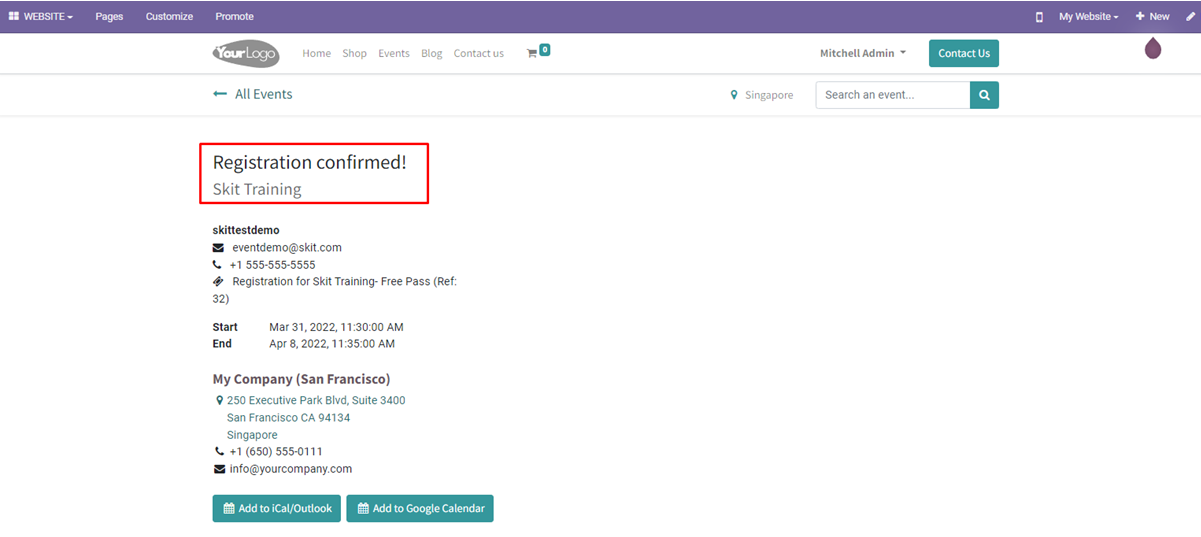Viewport: 1201px width, 537px height.
Task: Click the magnifier search button
Action: point(984,95)
